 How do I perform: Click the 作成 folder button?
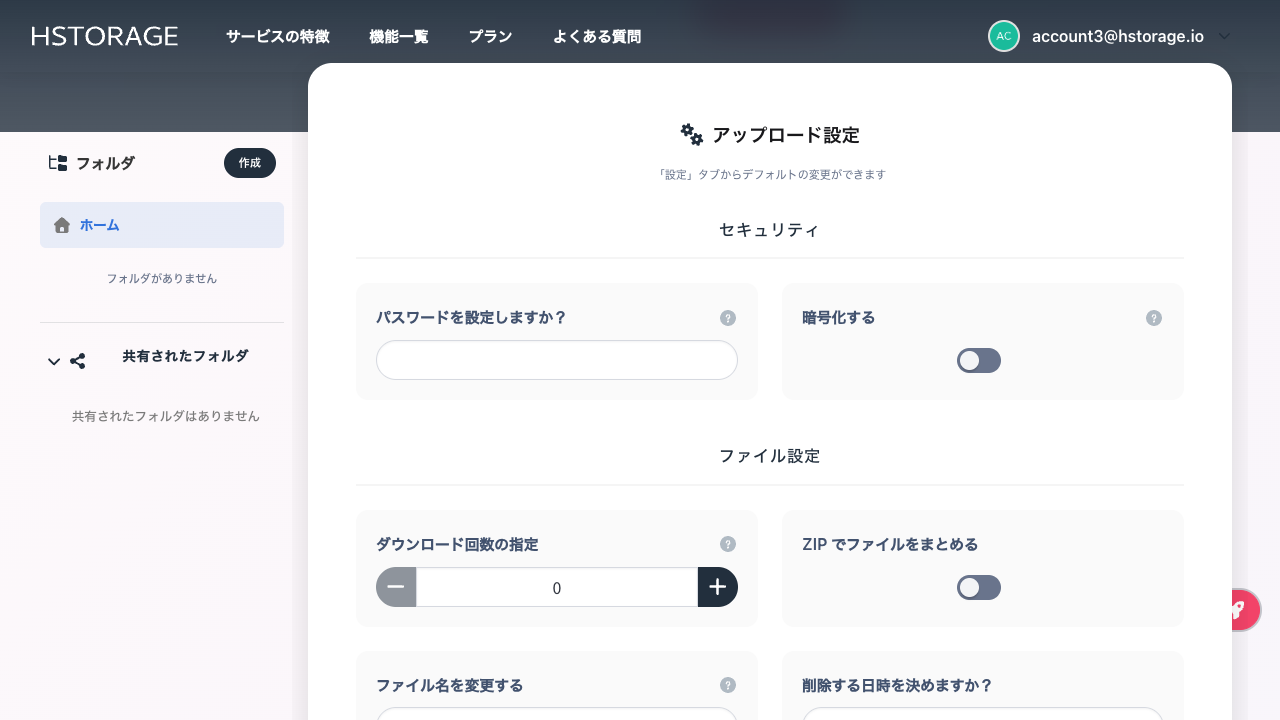click(x=250, y=163)
